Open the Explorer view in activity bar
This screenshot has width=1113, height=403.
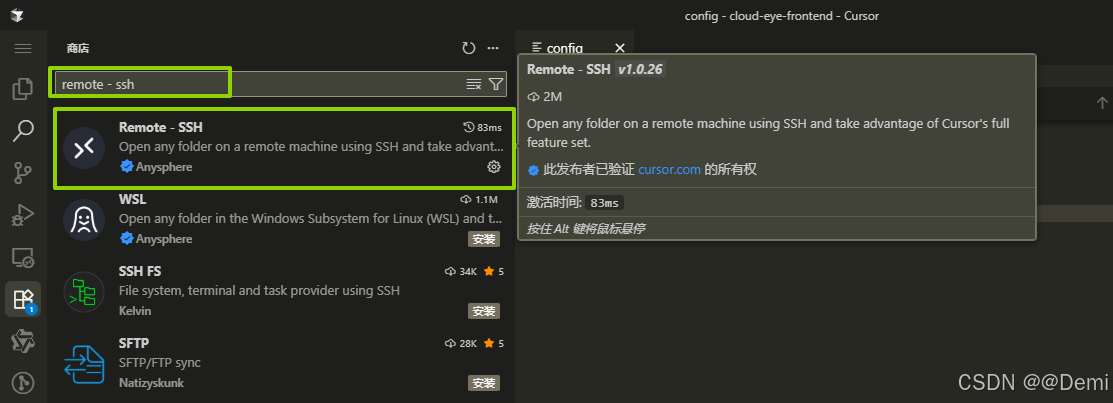[x=22, y=89]
